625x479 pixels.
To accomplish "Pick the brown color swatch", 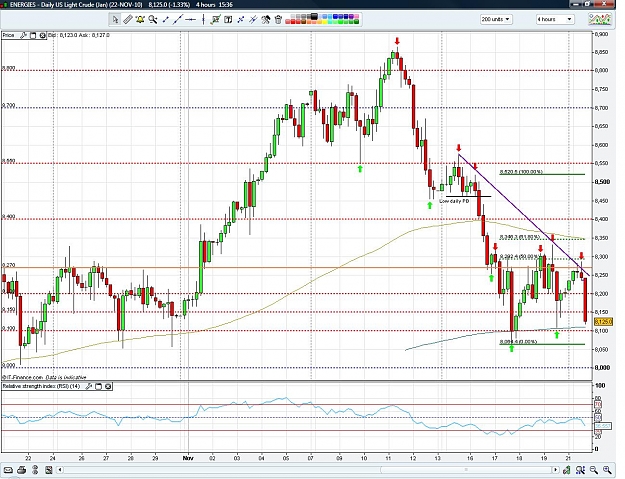I will [x=303, y=22].
